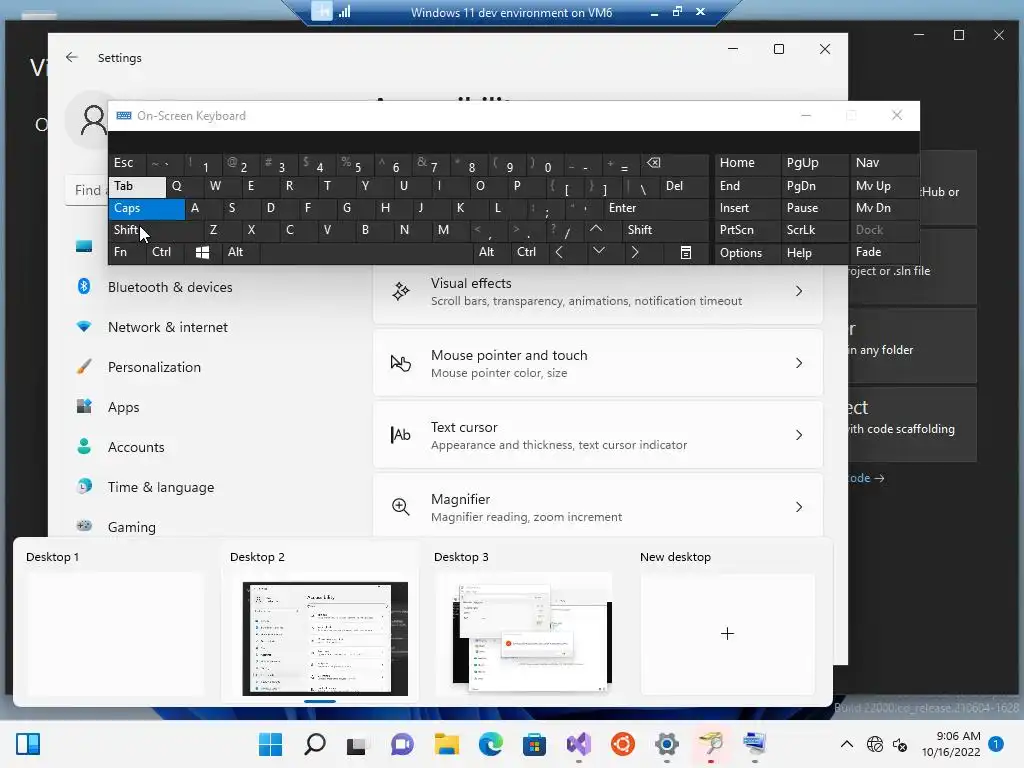Show hidden tray icons chevron
The width and height of the screenshot is (1024, 768).
tap(846, 744)
